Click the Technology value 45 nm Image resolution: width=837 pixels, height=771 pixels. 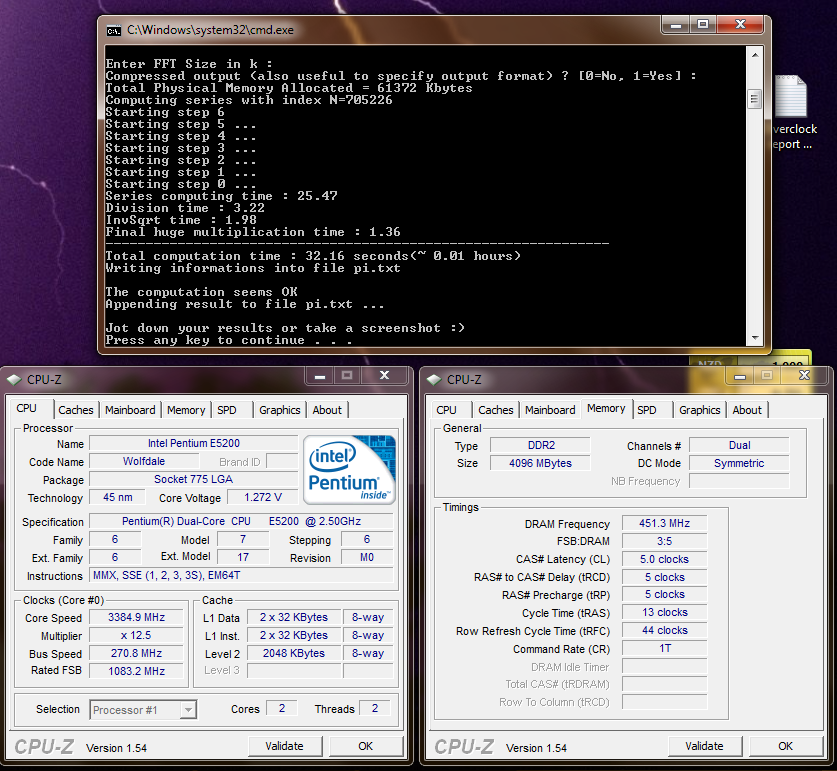[x=117, y=498]
